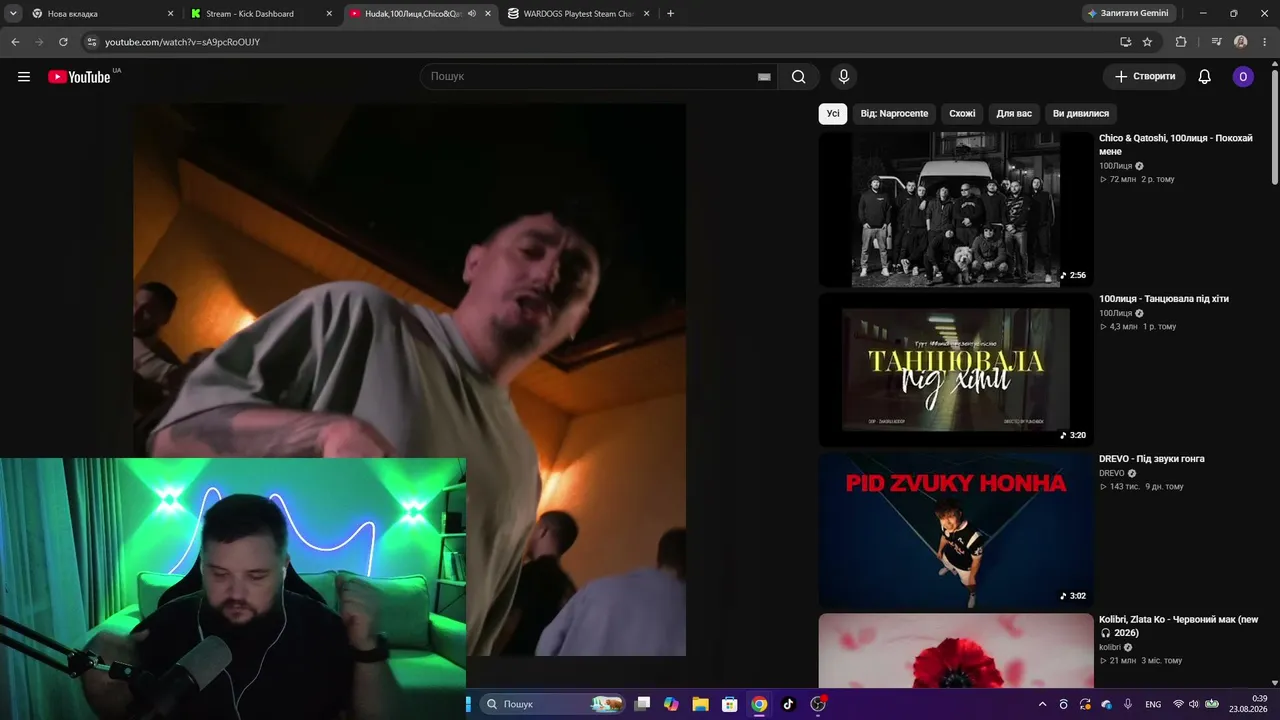Click the Windows taskbar search box

click(553, 704)
